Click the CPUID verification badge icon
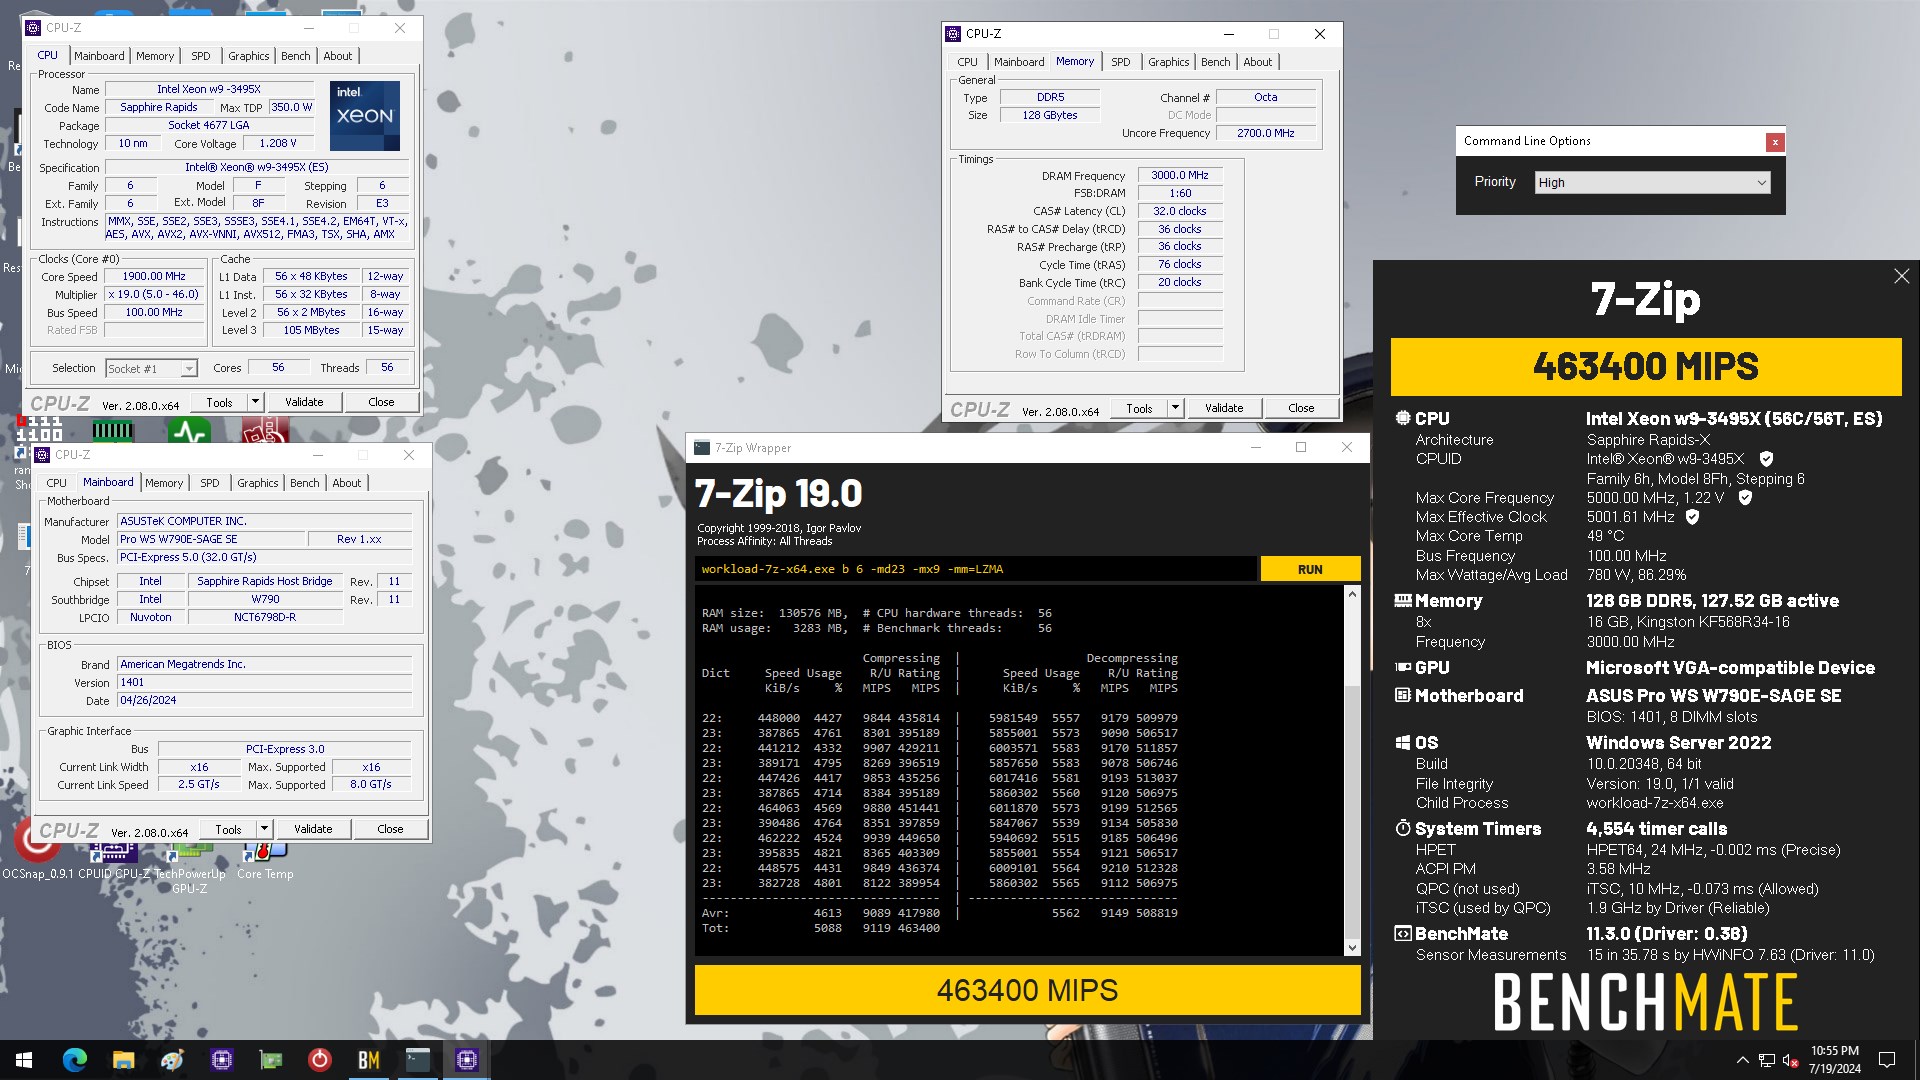The width and height of the screenshot is (1920, 1080). pyautogui.click(x=1766, y=459)
